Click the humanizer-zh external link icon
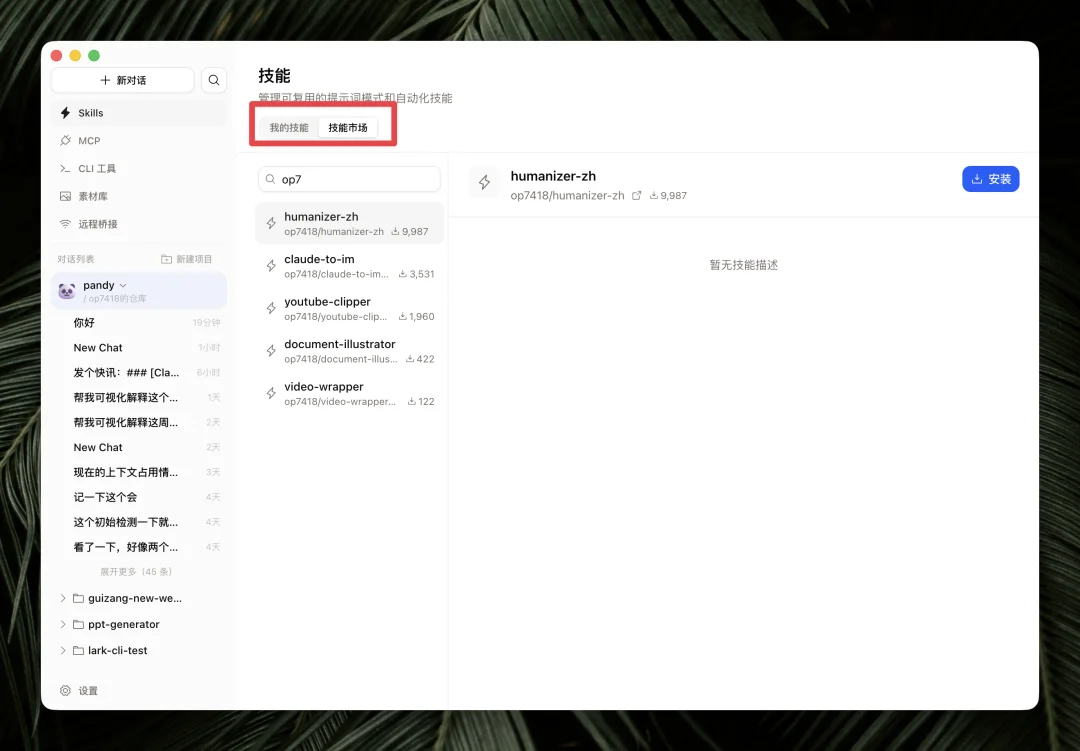This screenshot has width=1080, height=751. [637, 195]
